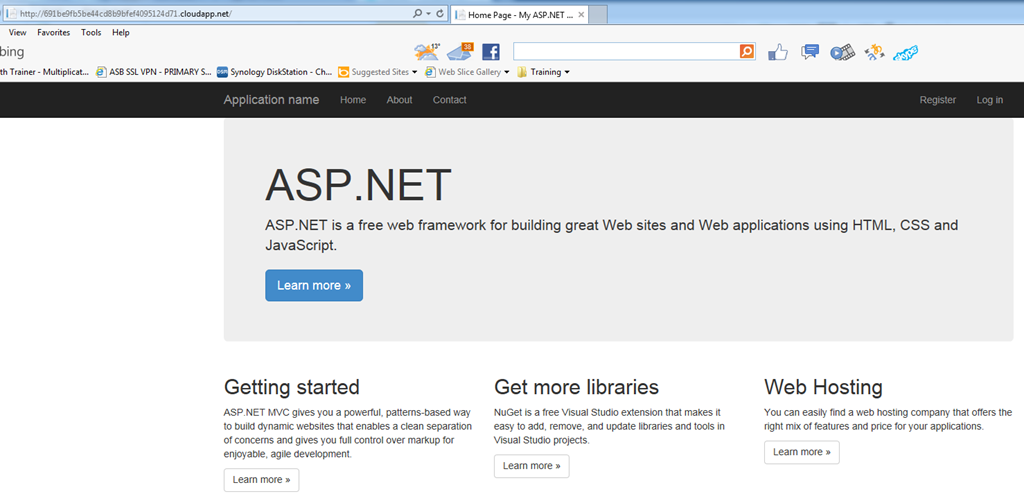Viewport: 1024px width, 494px height.
Task: Open the Favorites menu
Action: 54,33
